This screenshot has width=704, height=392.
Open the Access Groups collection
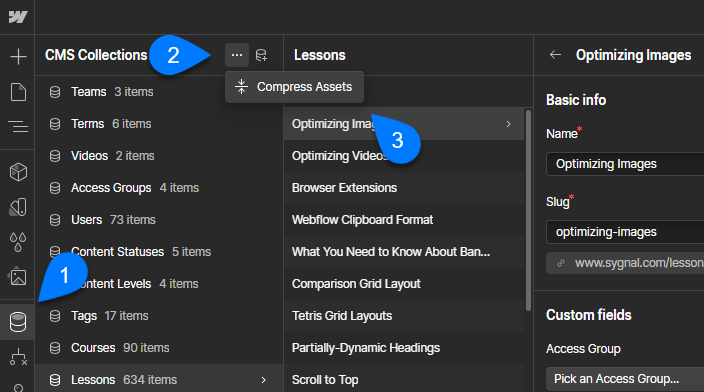pos(159,188)
